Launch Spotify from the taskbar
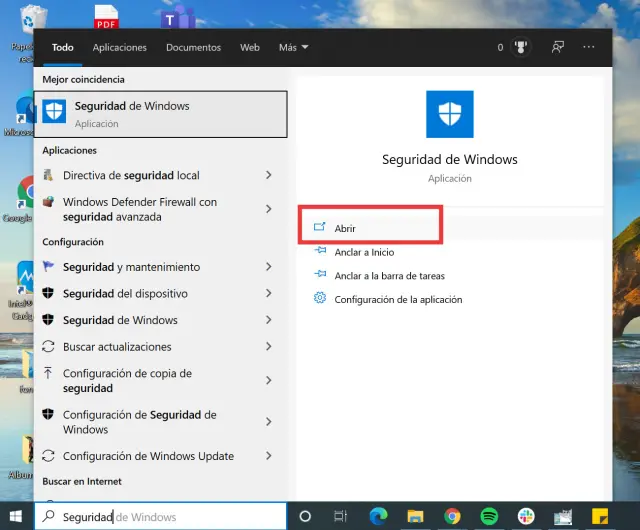 coord(489,516)
